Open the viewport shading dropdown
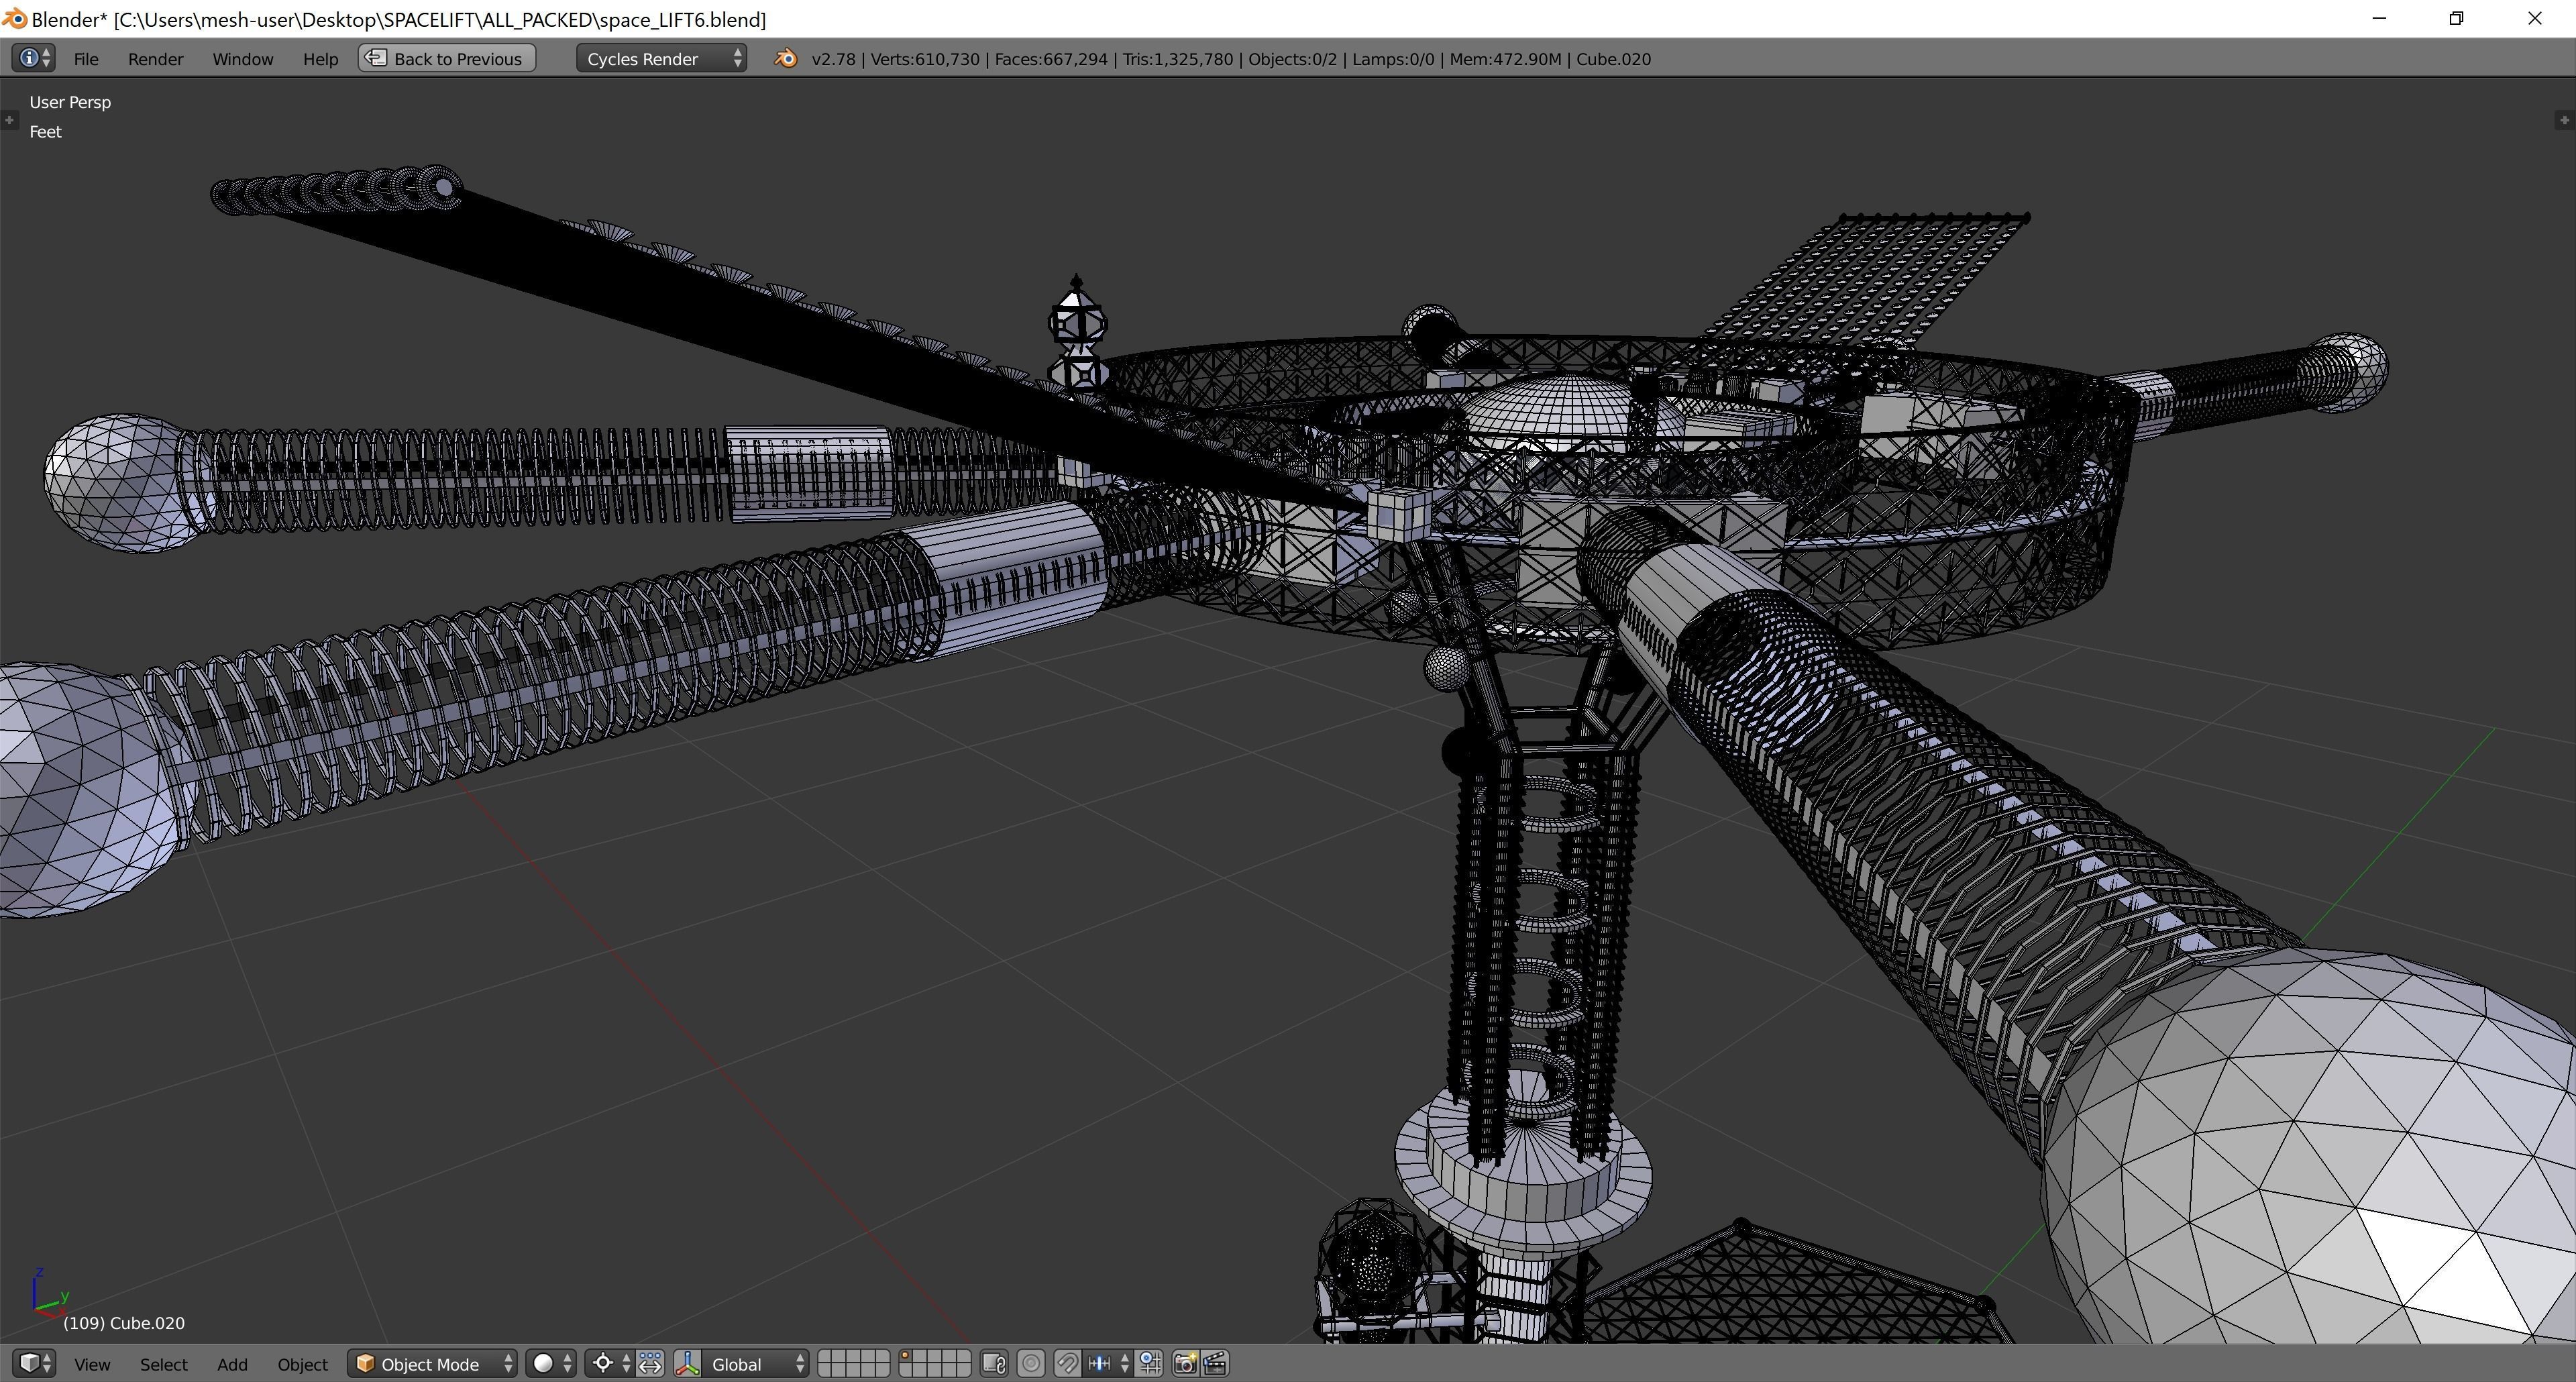This screenshot has height=1382, width=2576. 551,1364
